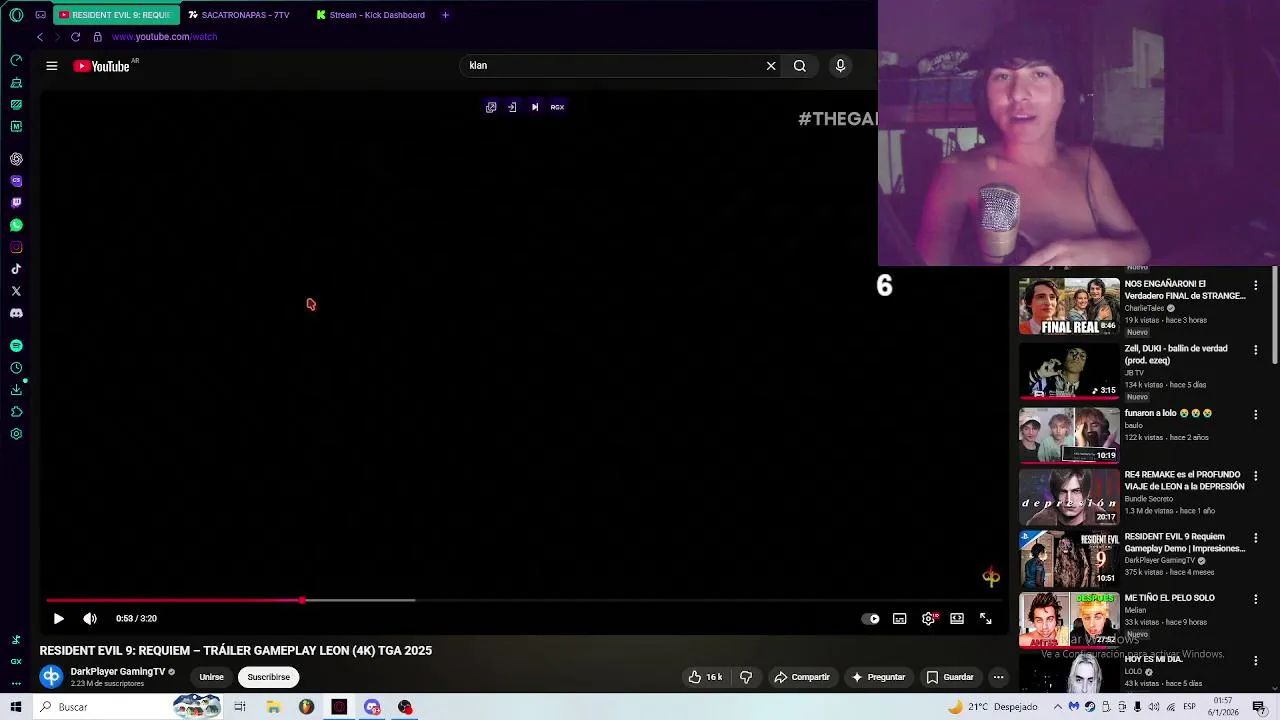
Task: Open ChatGPT in the sidebar
Action: [16, 159]
